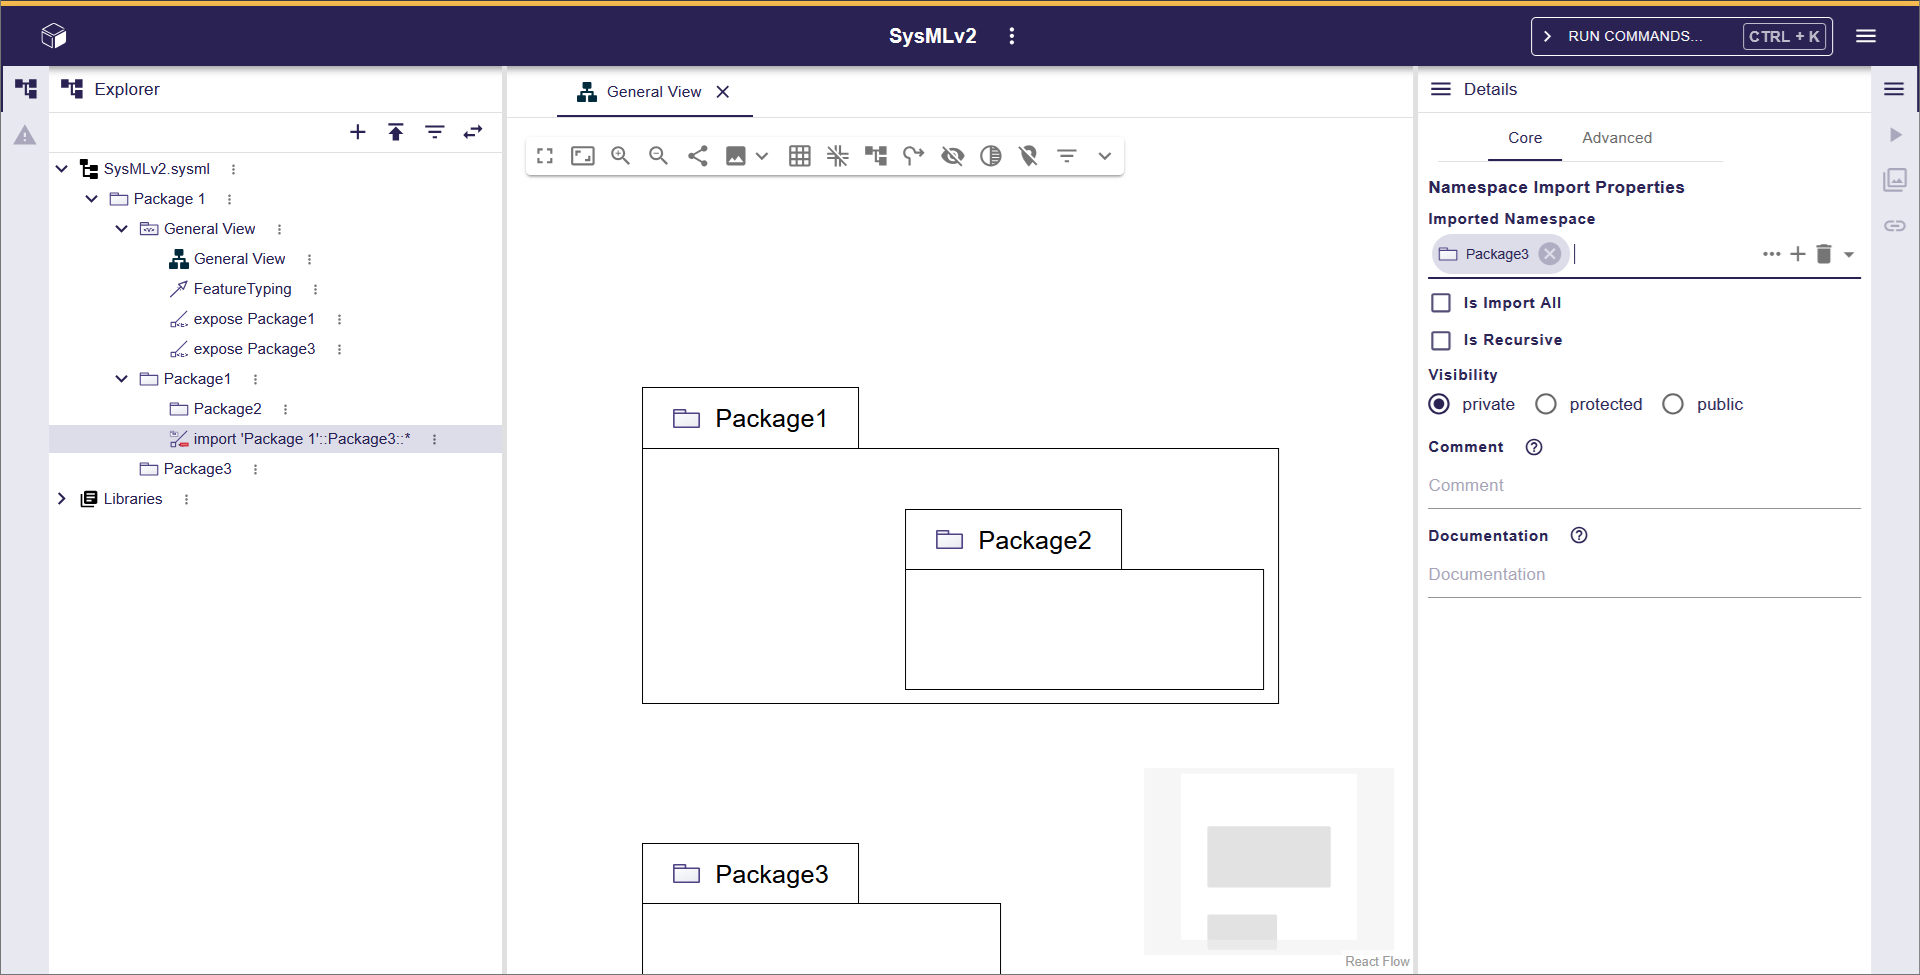Click the arrange all elements icon

click(876, 156)
